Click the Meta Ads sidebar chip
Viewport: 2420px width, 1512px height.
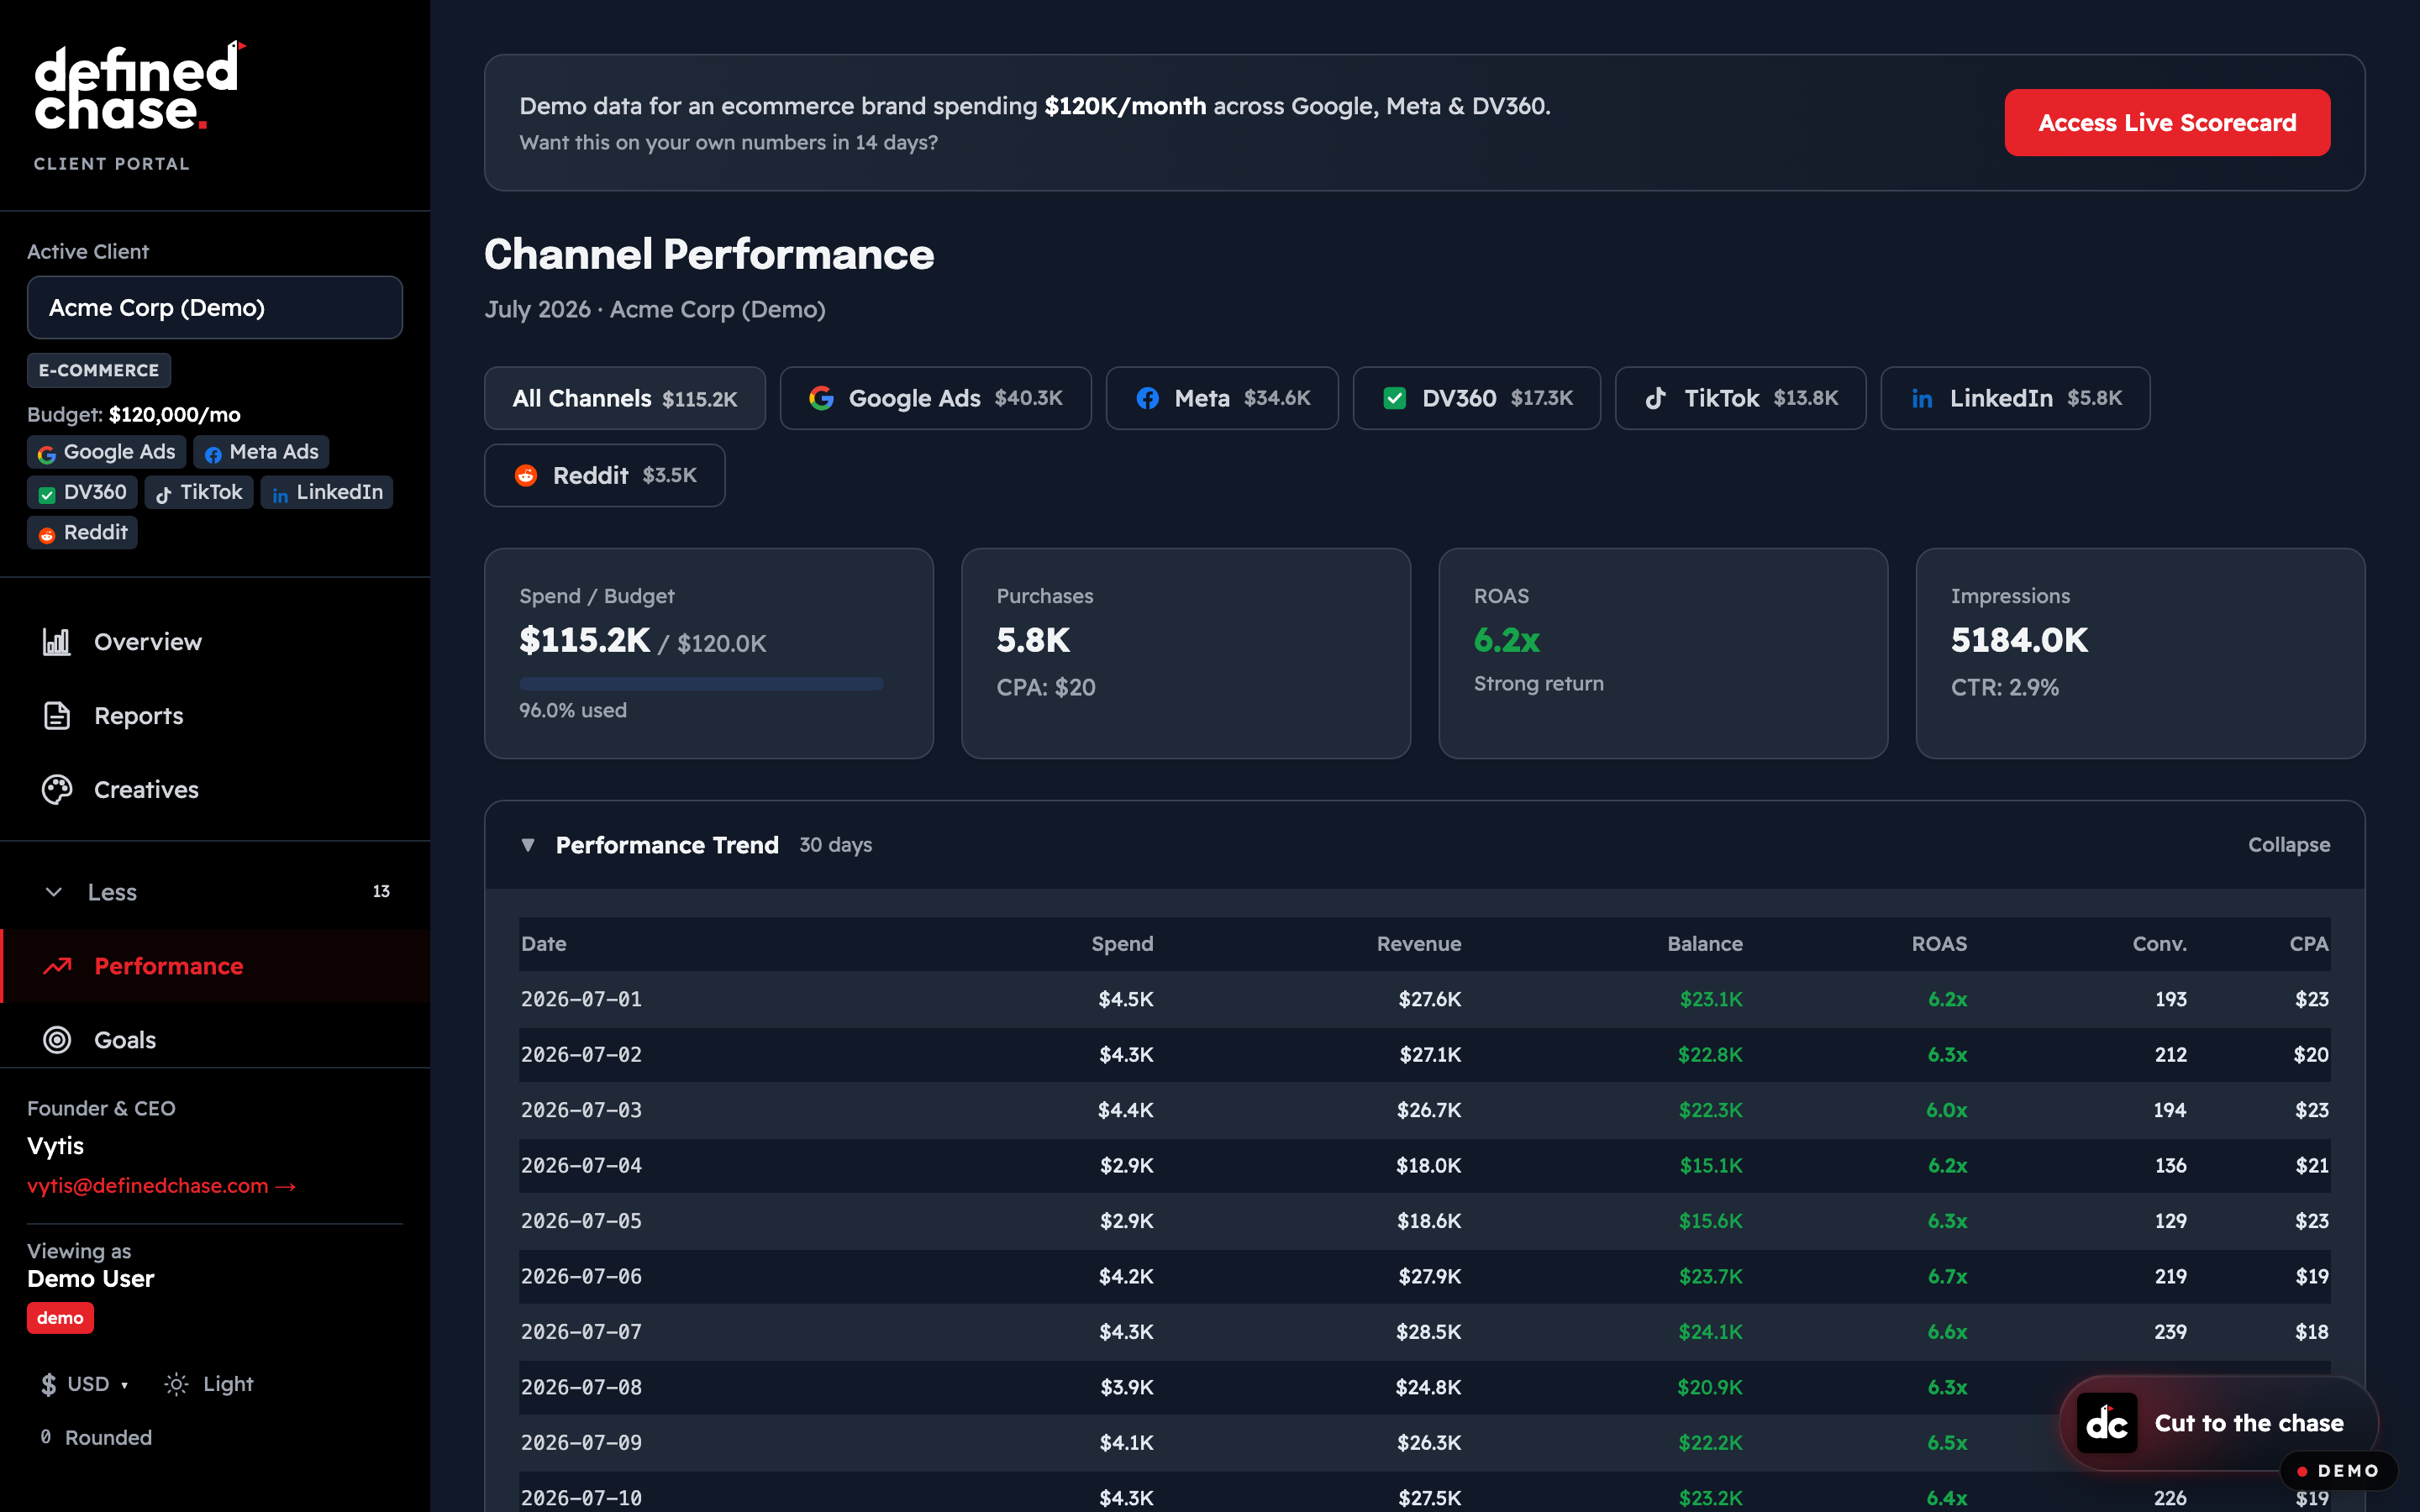tap(261, 452)
